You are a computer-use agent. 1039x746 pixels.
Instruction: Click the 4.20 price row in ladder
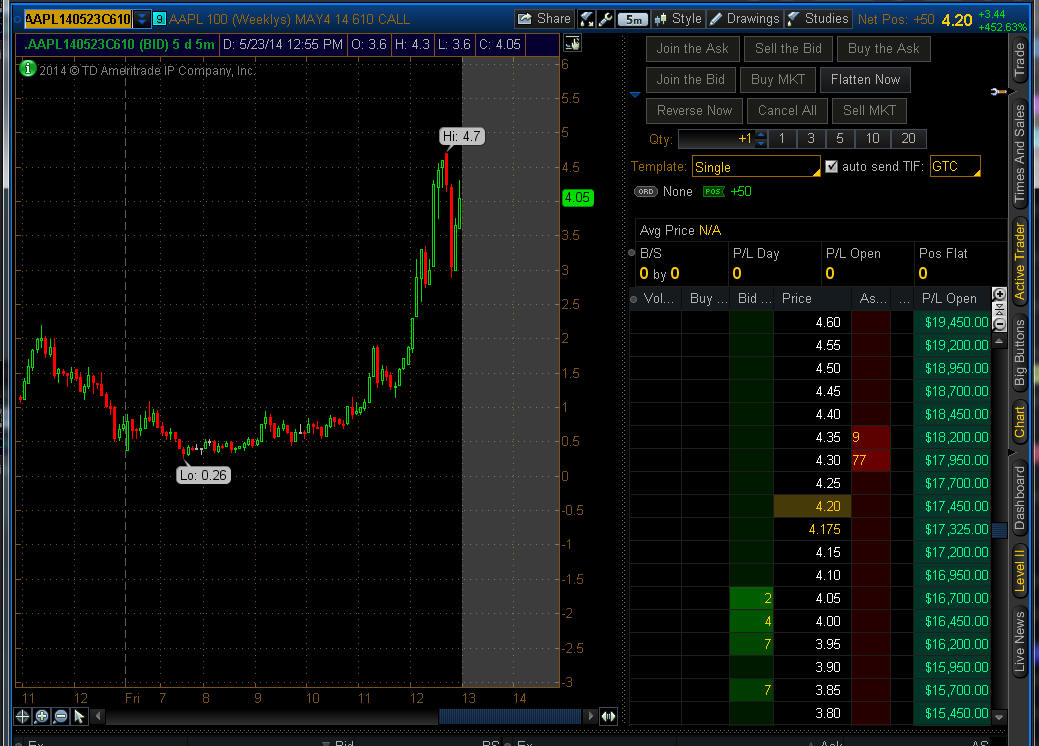tap(812, 506)
